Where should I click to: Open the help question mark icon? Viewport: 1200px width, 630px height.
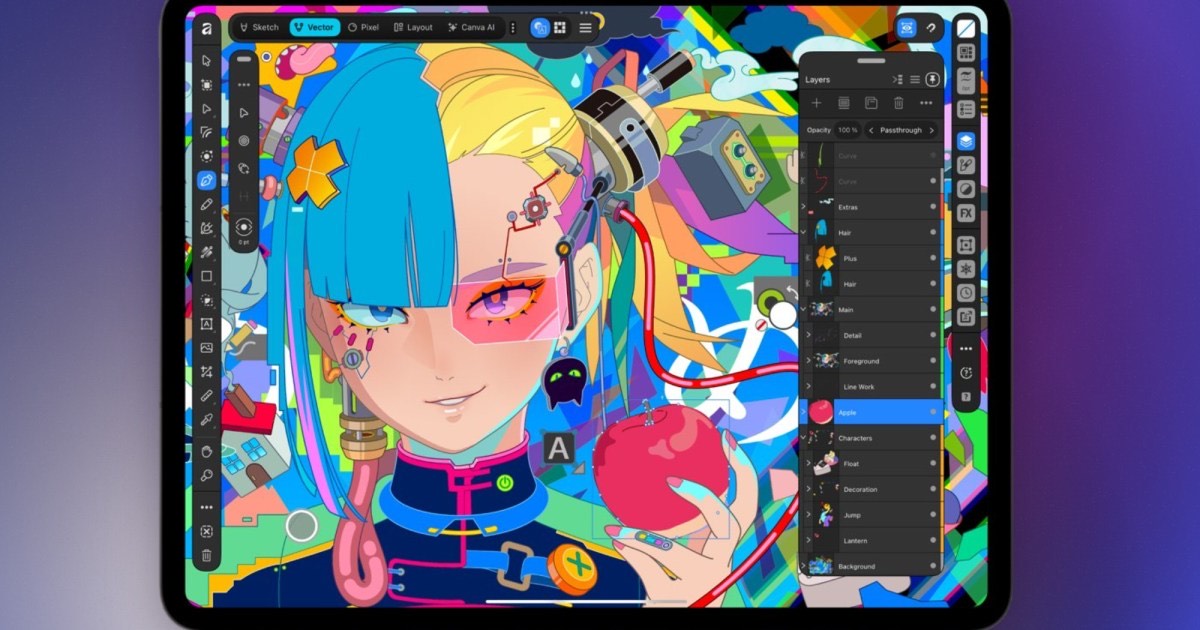tap(966, 397)
